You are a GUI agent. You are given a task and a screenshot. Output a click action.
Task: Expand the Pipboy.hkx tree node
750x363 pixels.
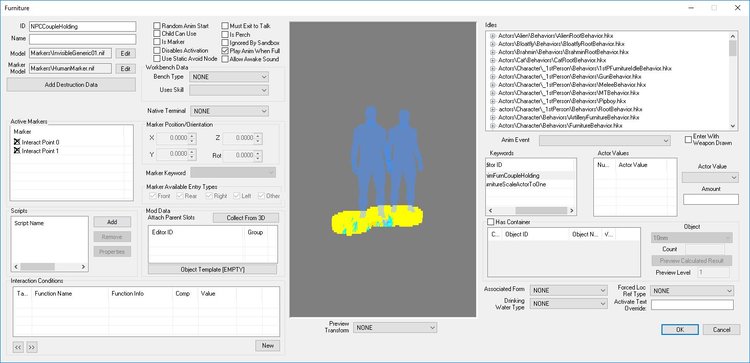[x=492, y=101]
